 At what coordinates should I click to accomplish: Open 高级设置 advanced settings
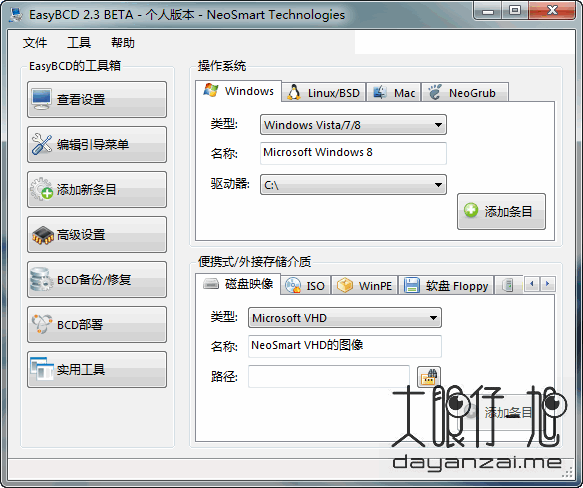97,235
